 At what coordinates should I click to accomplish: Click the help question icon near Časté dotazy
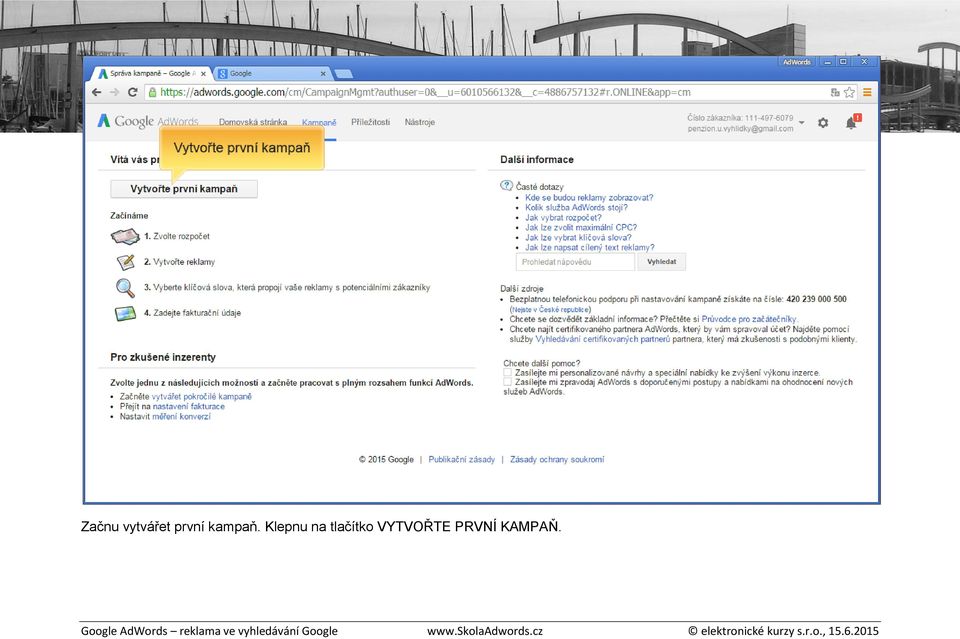pos(506,185)
